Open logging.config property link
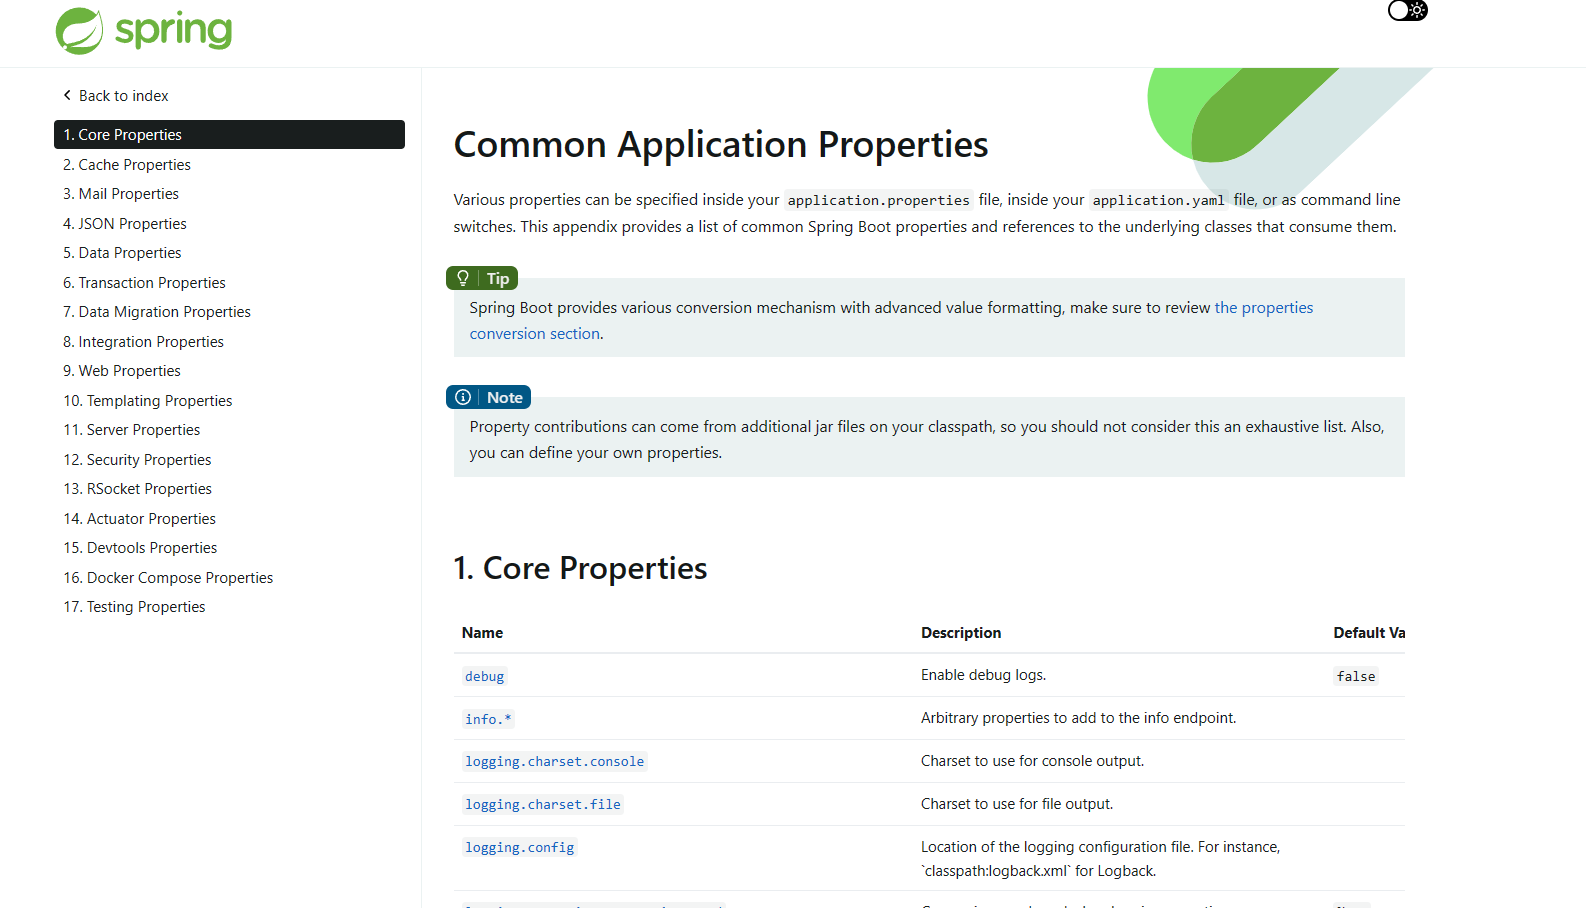Image resolution: width=1586 pixels, height=908 pixels. pos(520,848)
